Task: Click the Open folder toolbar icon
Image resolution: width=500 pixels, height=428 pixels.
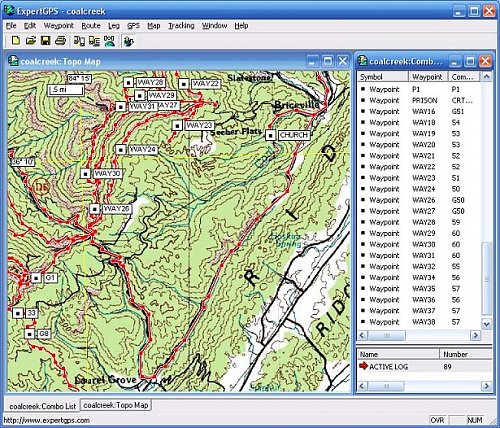Action: [31, 41]
